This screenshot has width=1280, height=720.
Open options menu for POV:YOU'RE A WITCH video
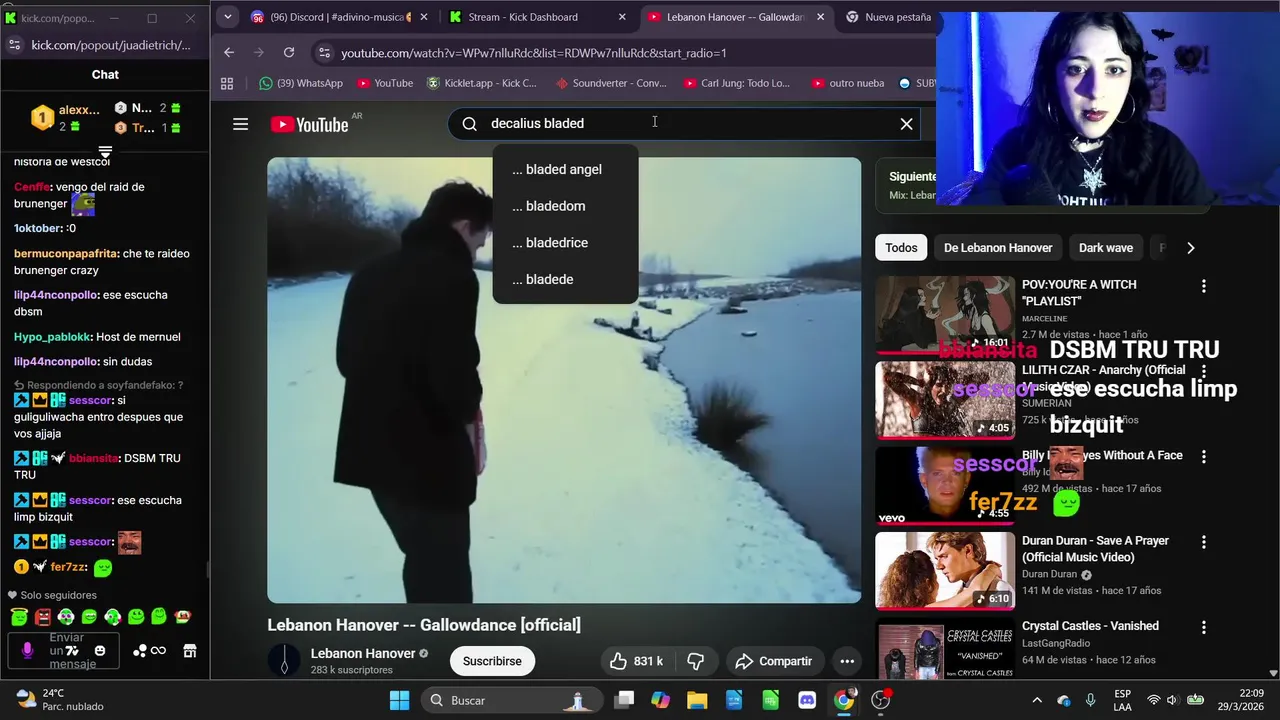(x=1203, y=286)
